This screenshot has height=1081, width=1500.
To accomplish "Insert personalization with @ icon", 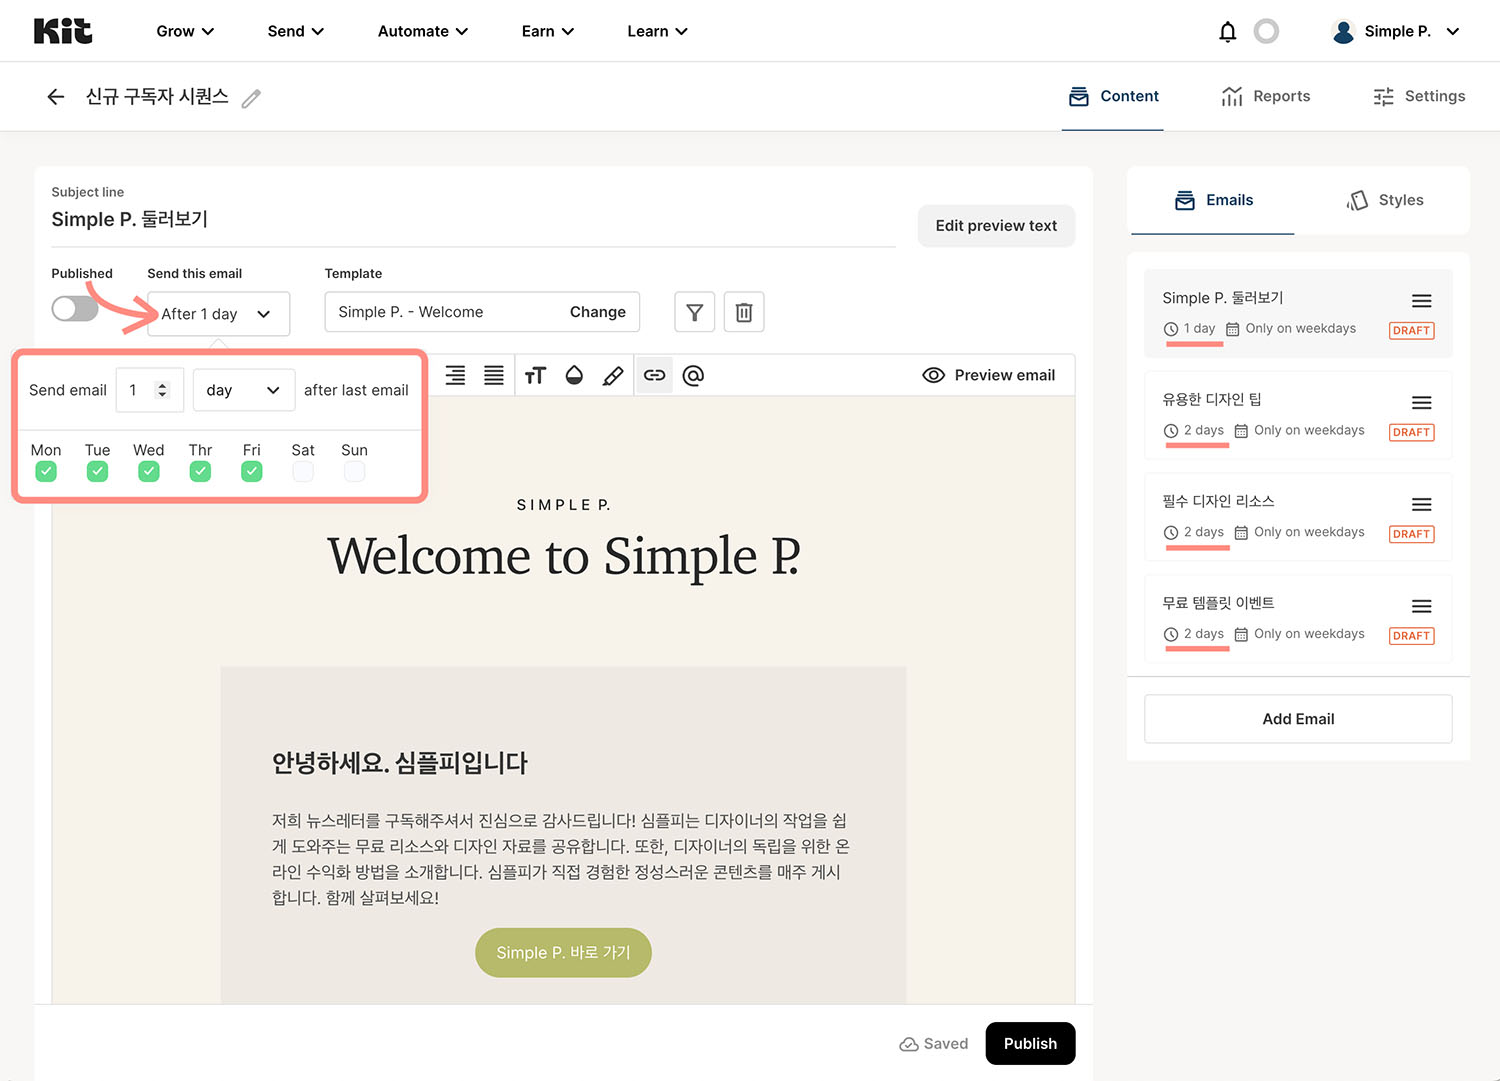I will (693, 375).
